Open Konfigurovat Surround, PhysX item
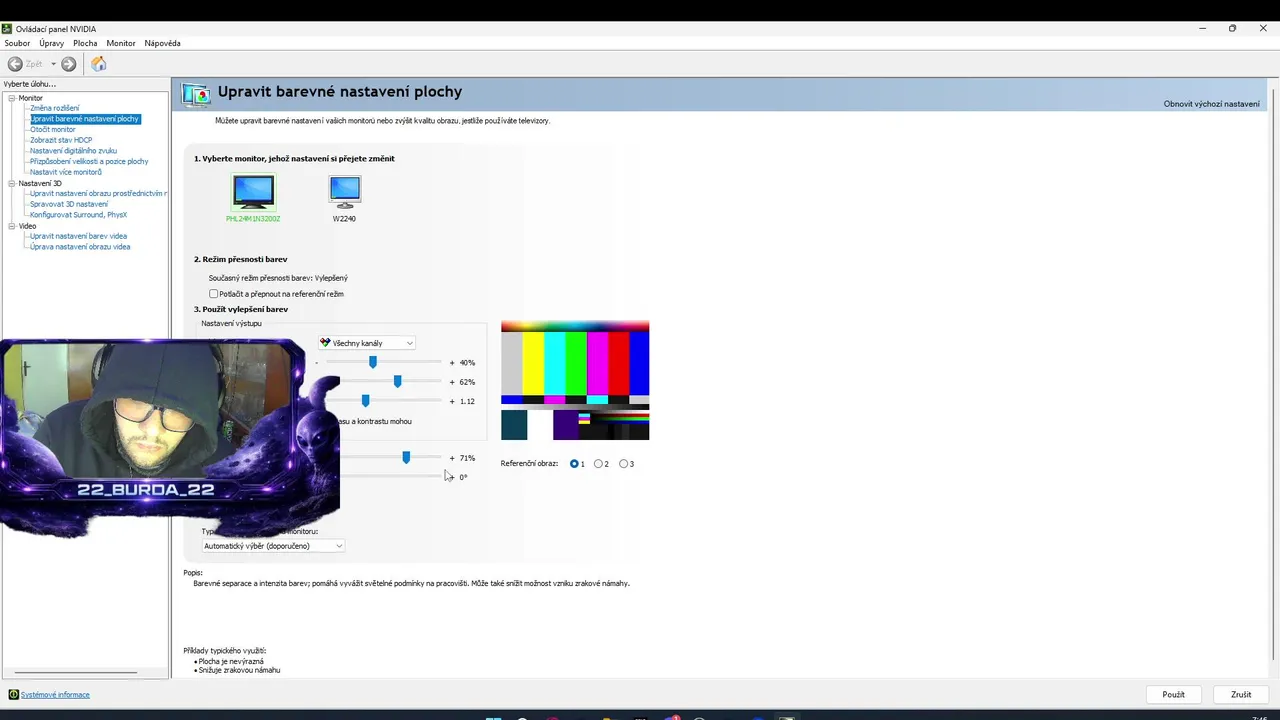Image resolution: width=1280 pixels, height=720 pixels. 79,215
